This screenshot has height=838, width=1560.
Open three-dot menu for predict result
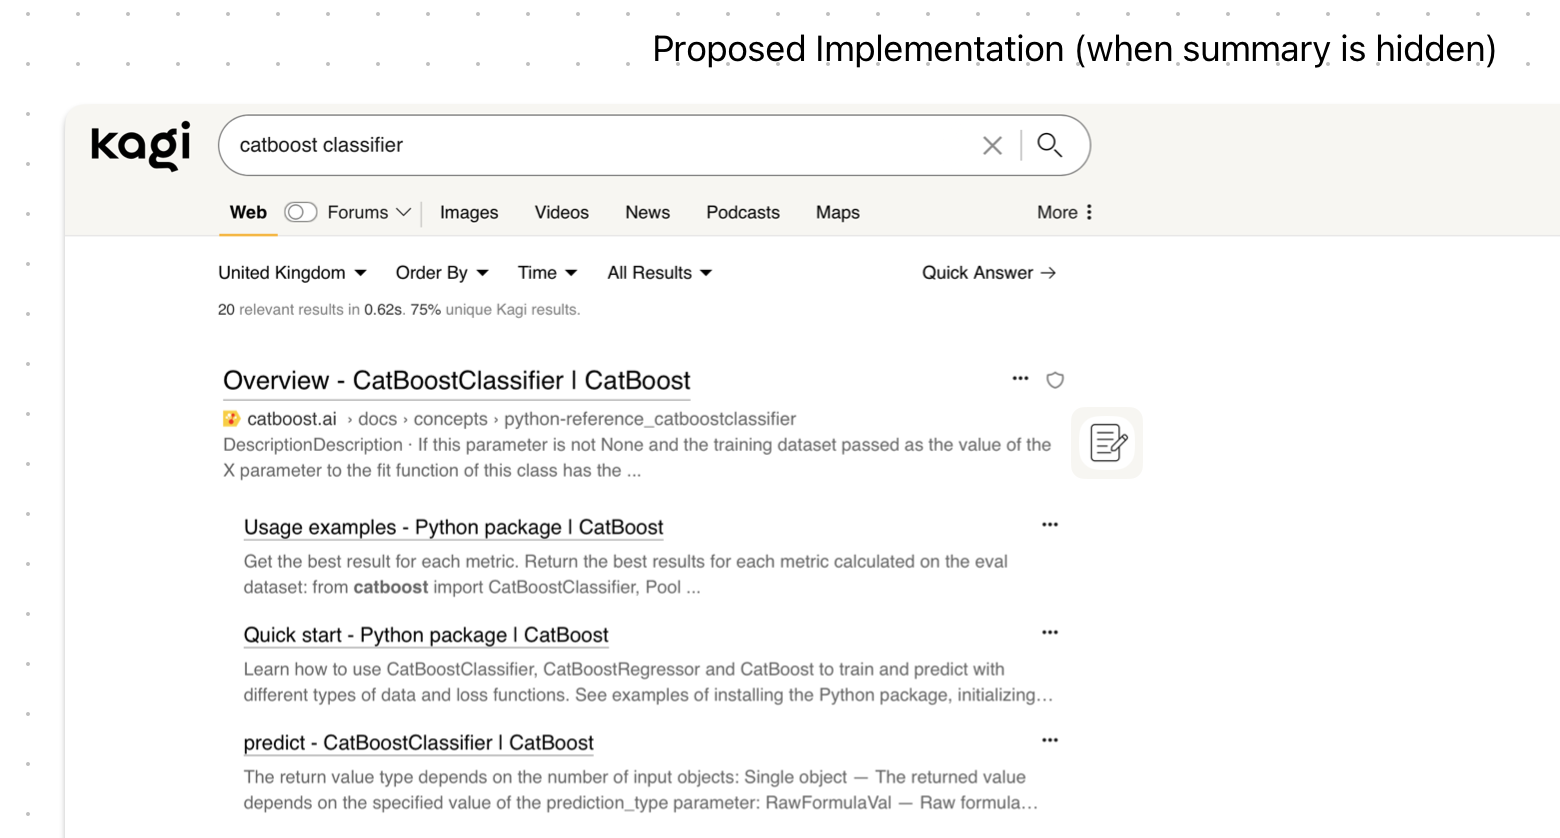click(x=1049, y=741)
